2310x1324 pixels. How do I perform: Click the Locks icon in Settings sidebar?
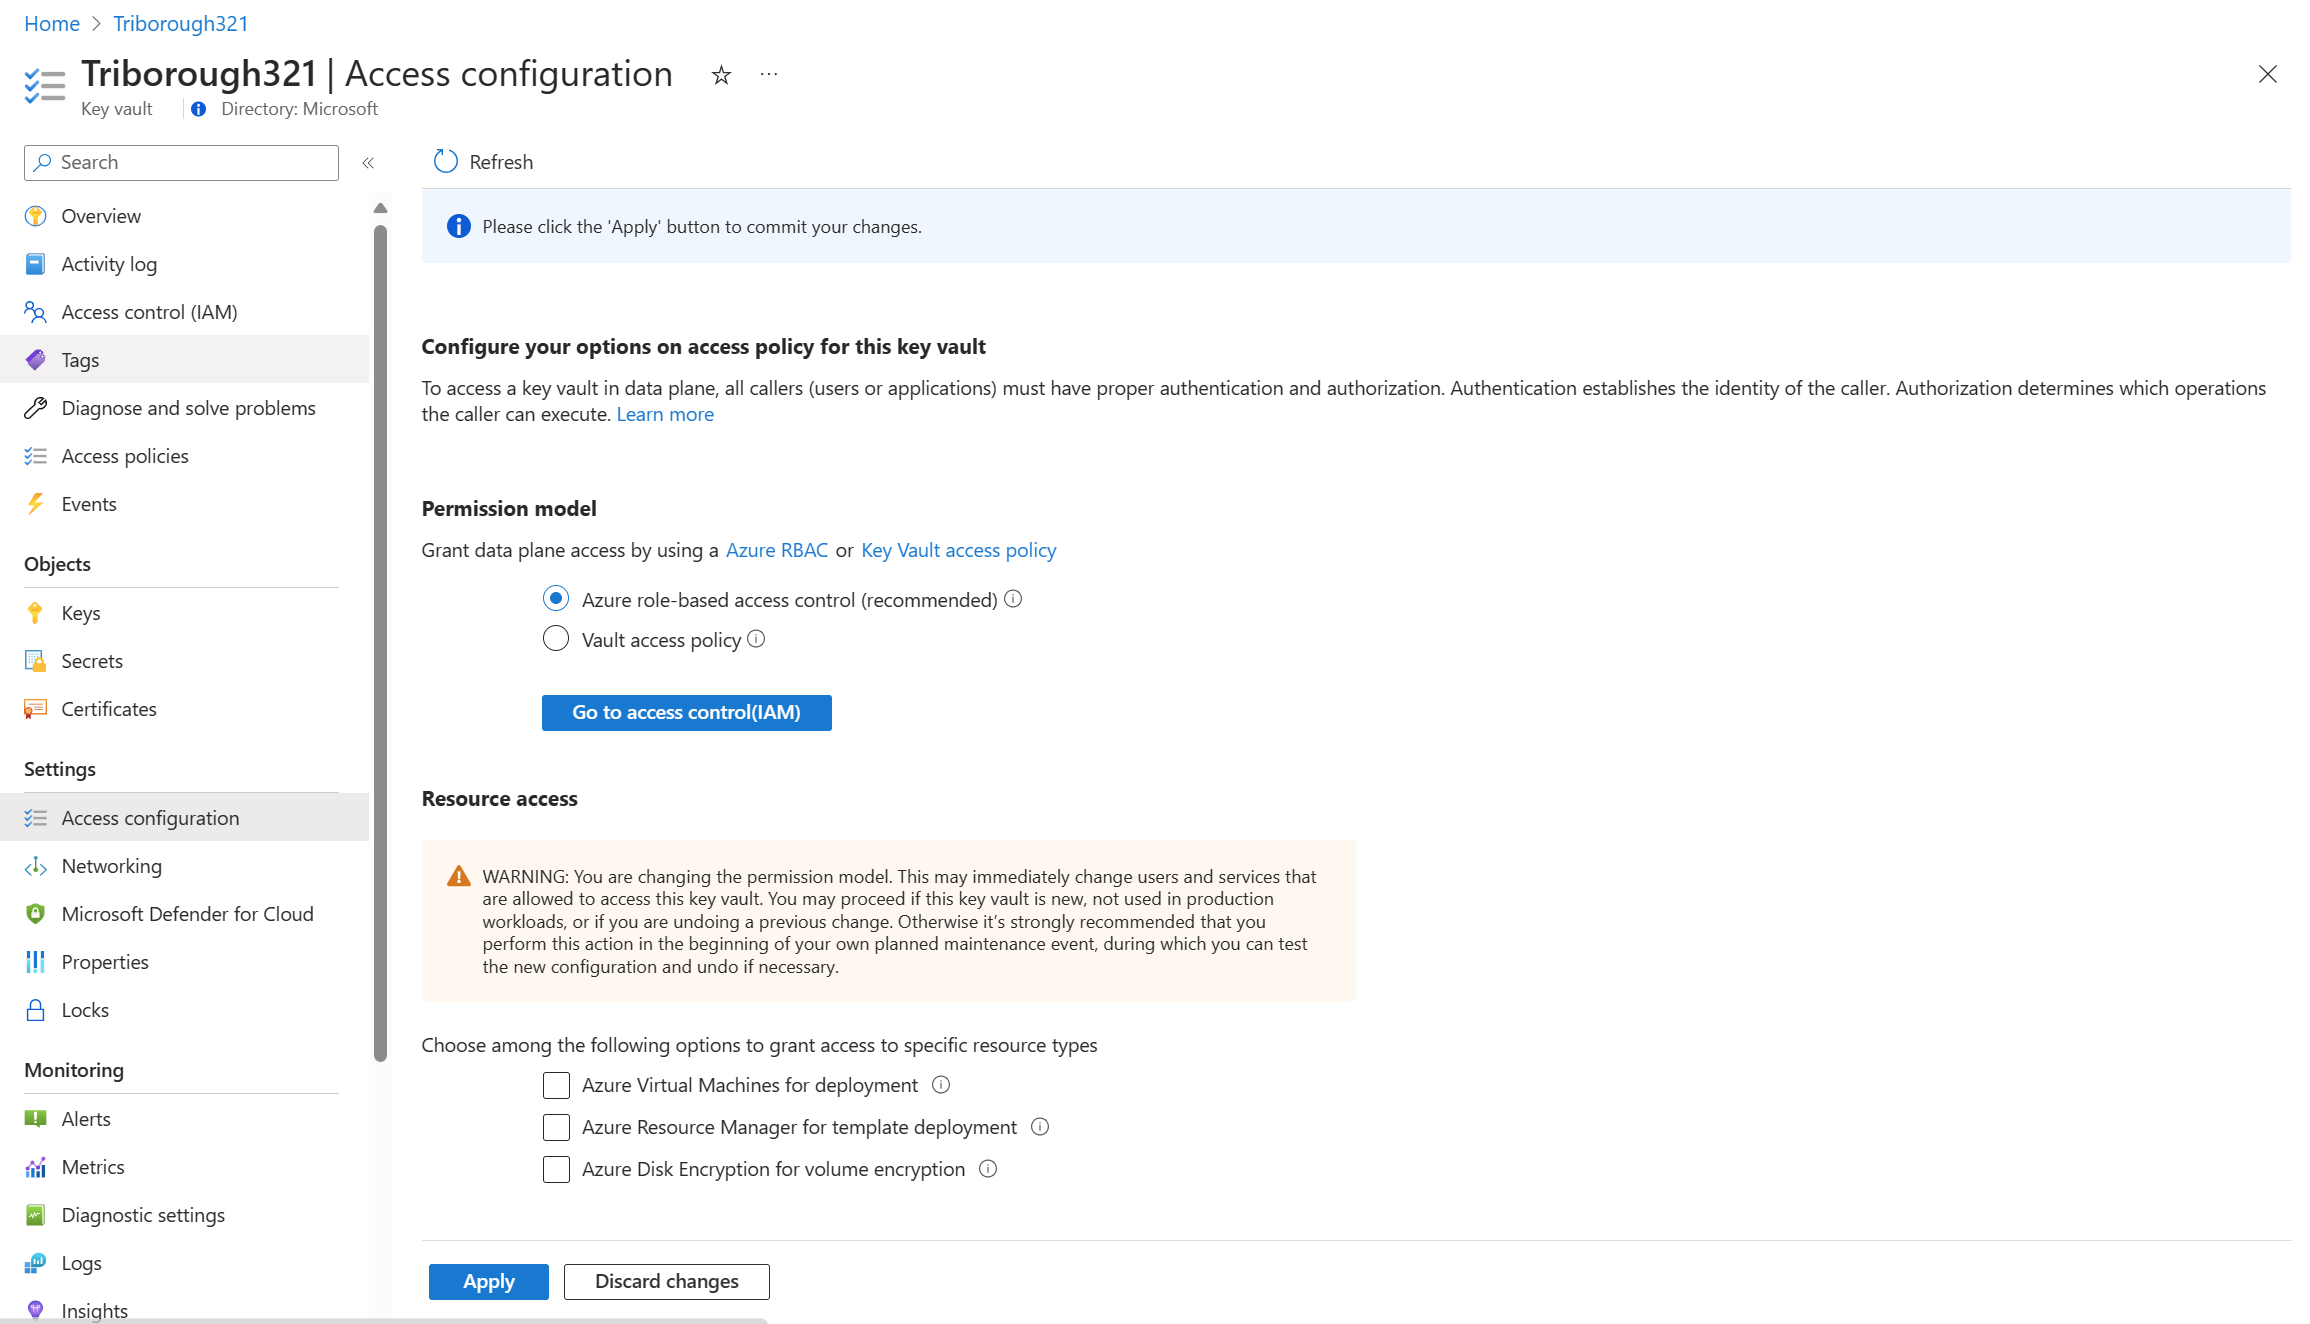(38, 1008)
